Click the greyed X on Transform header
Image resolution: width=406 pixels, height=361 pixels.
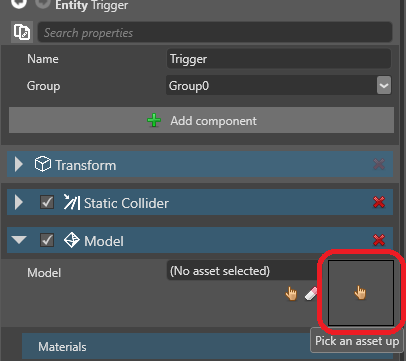(379, 164)
